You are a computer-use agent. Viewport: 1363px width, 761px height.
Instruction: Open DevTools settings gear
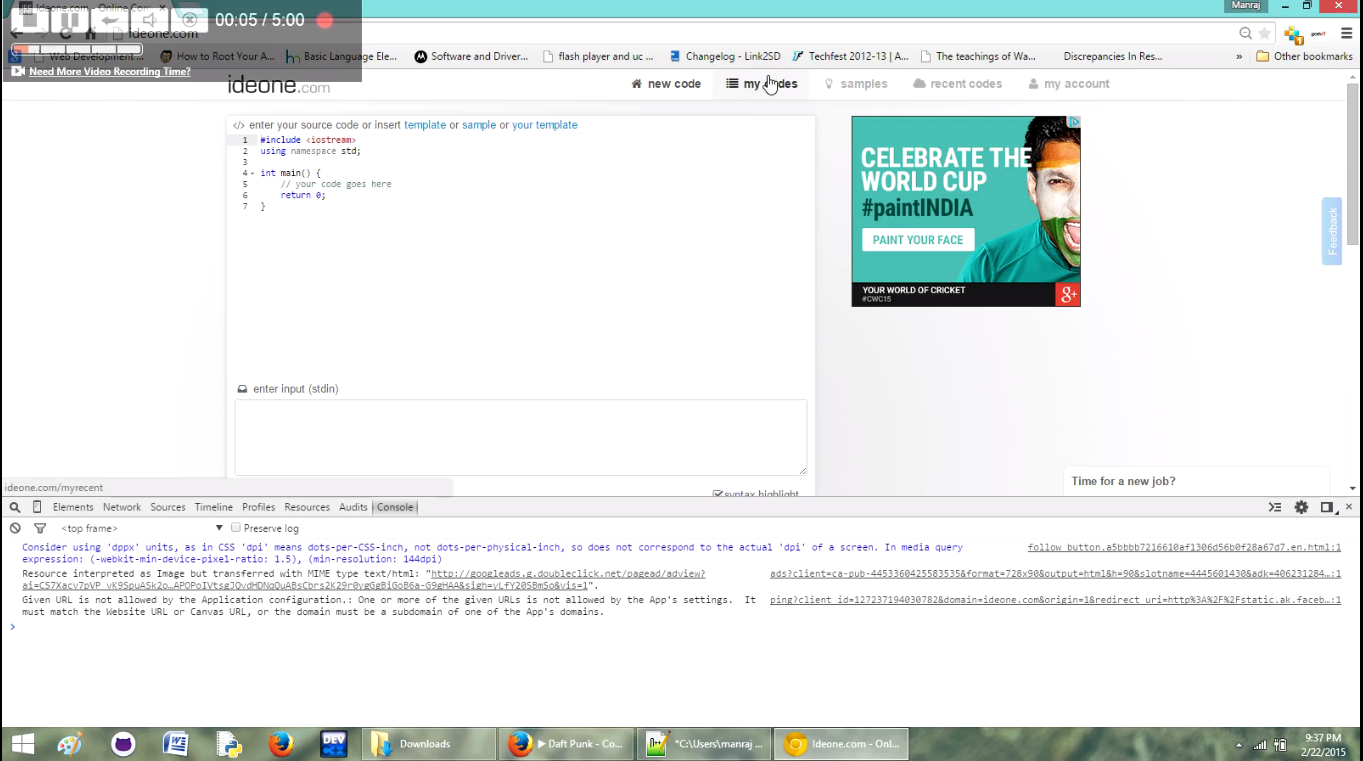point(1301,508)
